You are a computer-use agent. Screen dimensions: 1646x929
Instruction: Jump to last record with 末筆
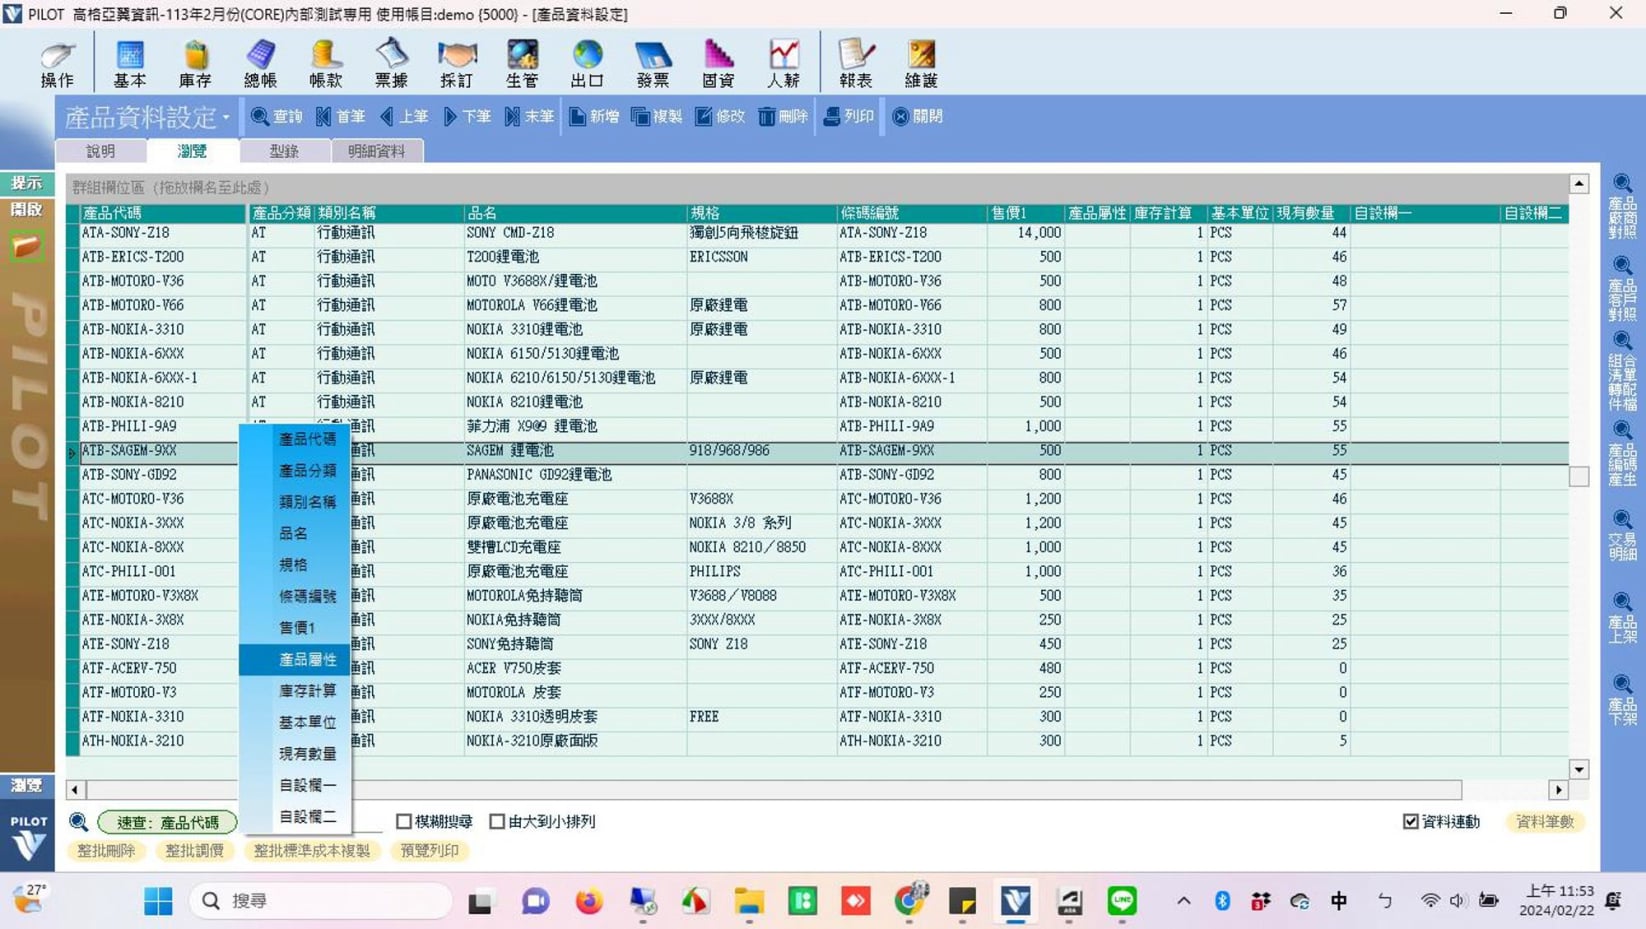(x=530, y=117)
